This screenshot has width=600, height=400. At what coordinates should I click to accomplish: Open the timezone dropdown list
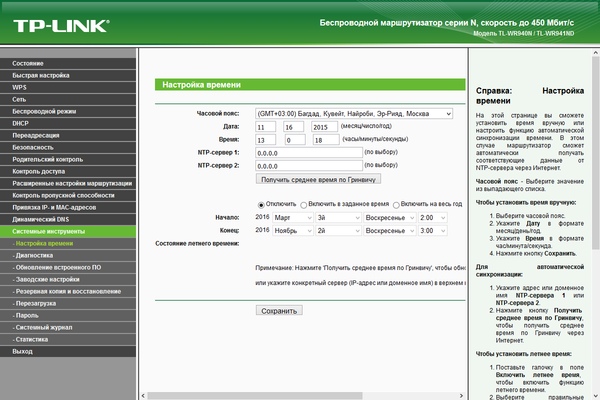[355, 114]
